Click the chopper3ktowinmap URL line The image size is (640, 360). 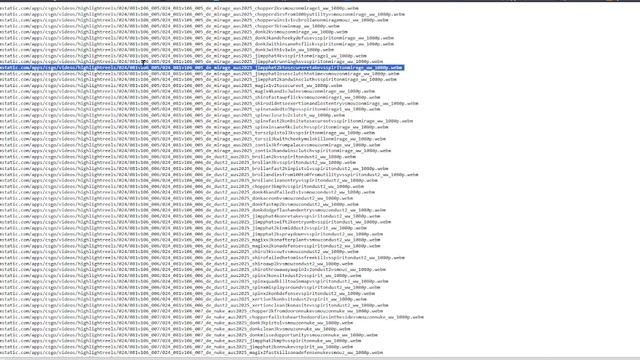tap(170, 26)
